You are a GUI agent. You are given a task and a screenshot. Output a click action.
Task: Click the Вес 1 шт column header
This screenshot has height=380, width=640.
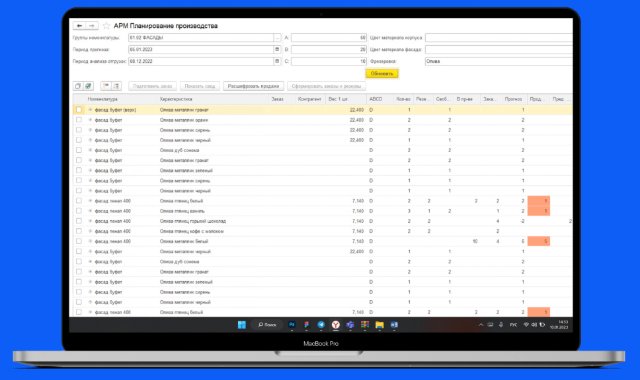coord(338,99)
